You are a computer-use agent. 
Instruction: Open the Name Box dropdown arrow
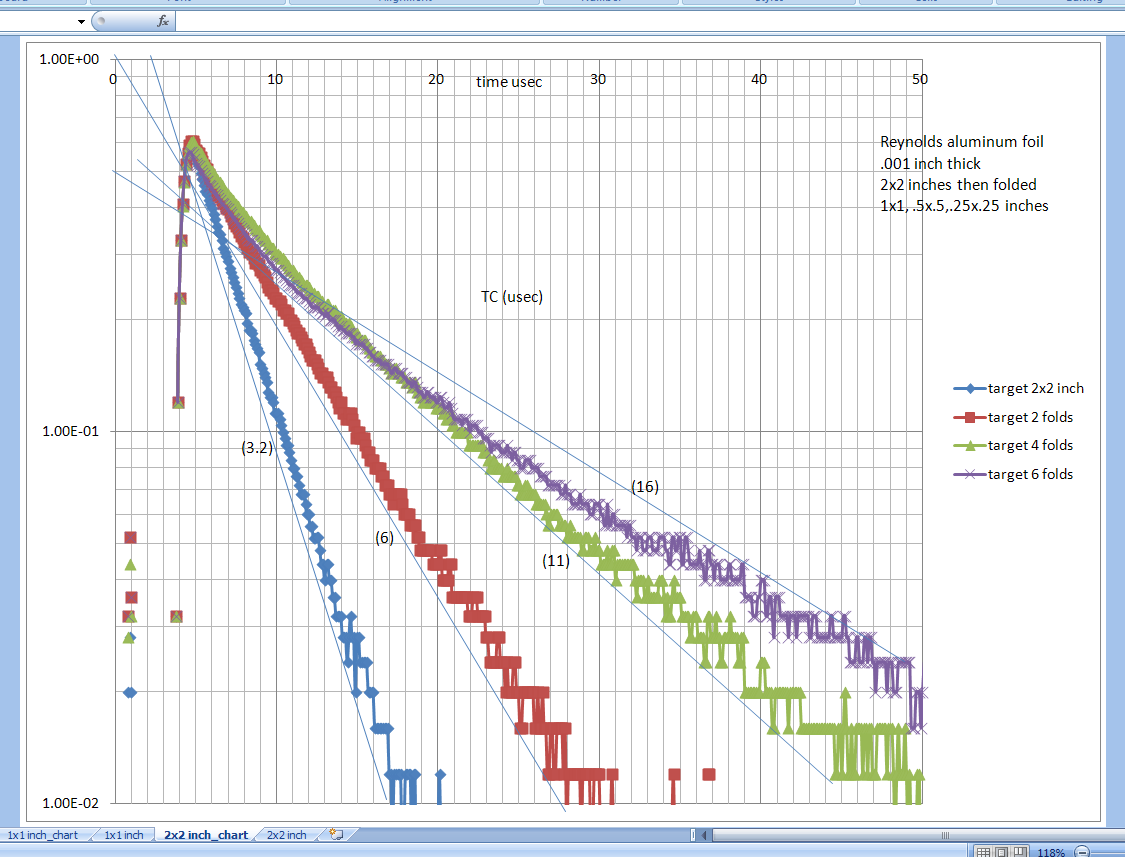pyautogui.click(x=81, y=22)
